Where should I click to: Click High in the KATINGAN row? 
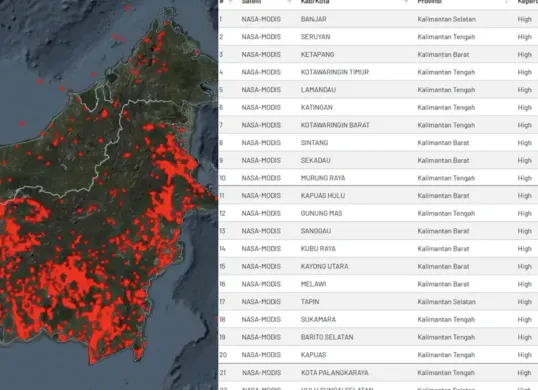525,107
